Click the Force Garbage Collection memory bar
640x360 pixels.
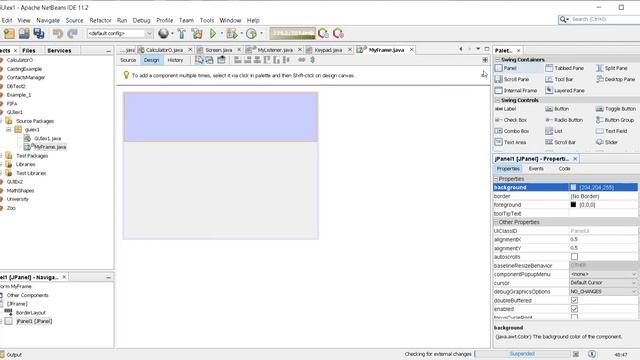pos(292,33)
